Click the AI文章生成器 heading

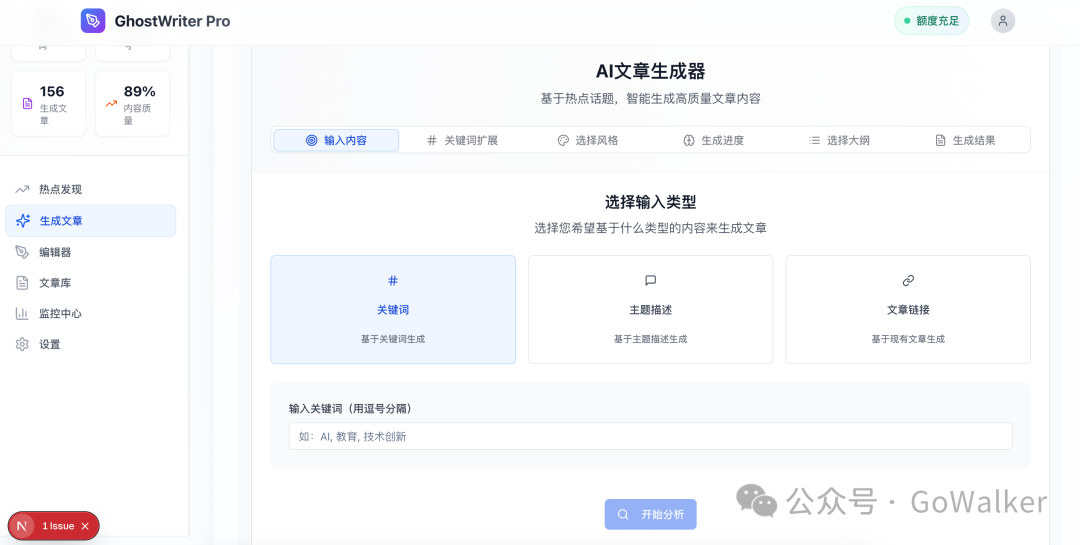[x=650, y=71]
